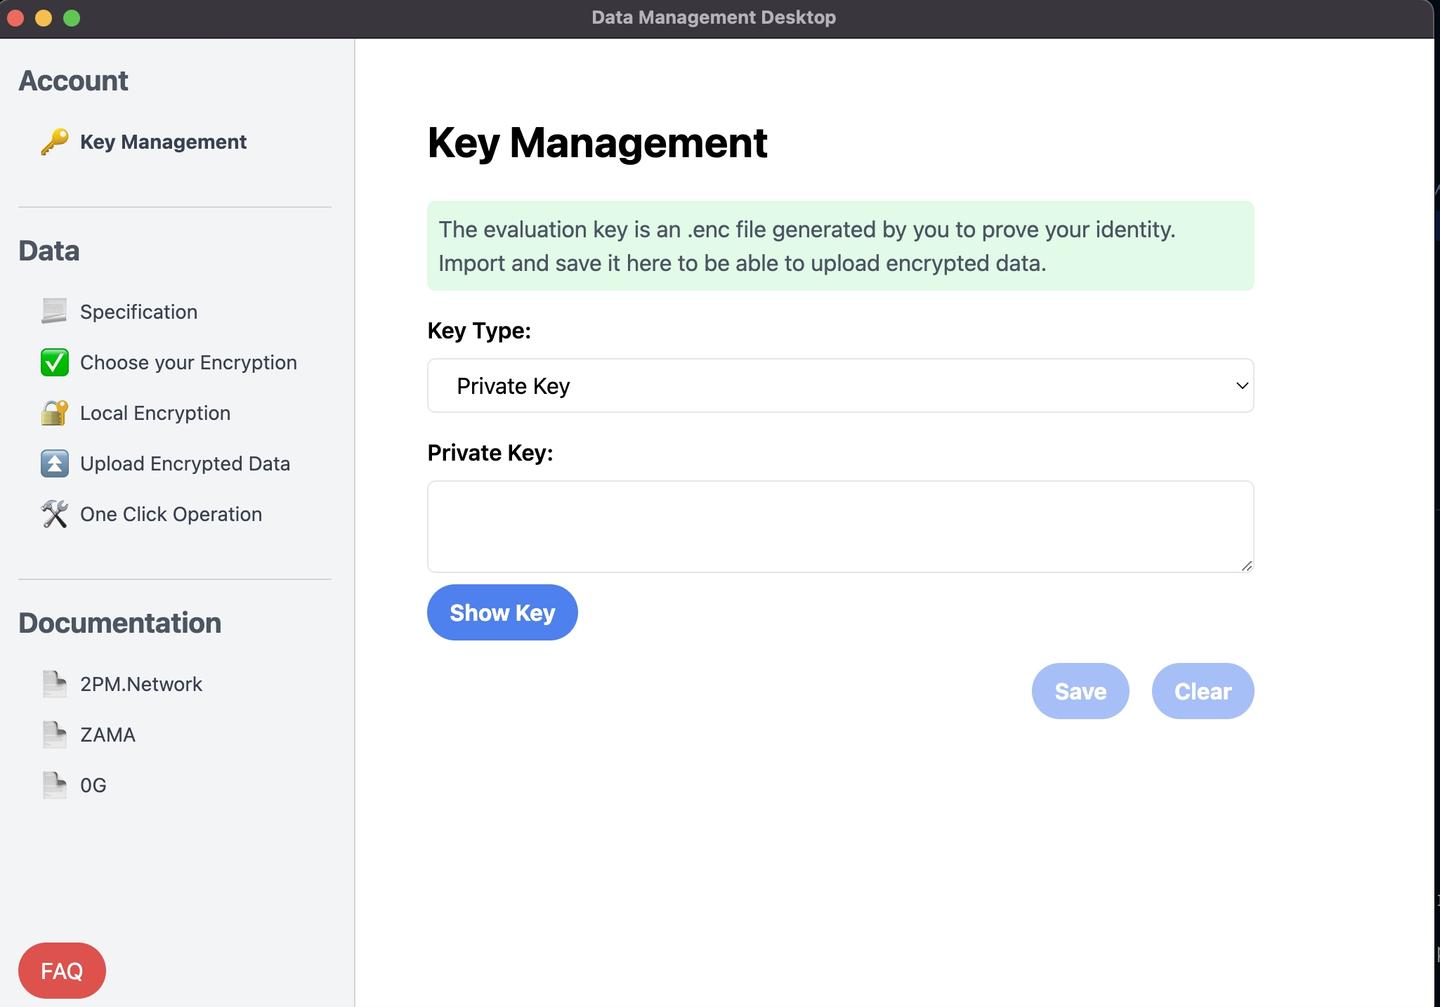Click the padlock icon for Local Encryption

pyautogui.click(x=54, y=413)
